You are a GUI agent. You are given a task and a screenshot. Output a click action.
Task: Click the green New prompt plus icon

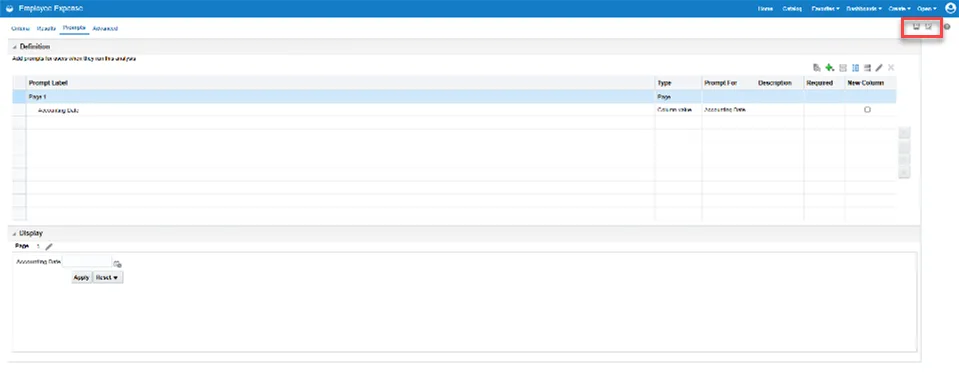coord(829,67)
